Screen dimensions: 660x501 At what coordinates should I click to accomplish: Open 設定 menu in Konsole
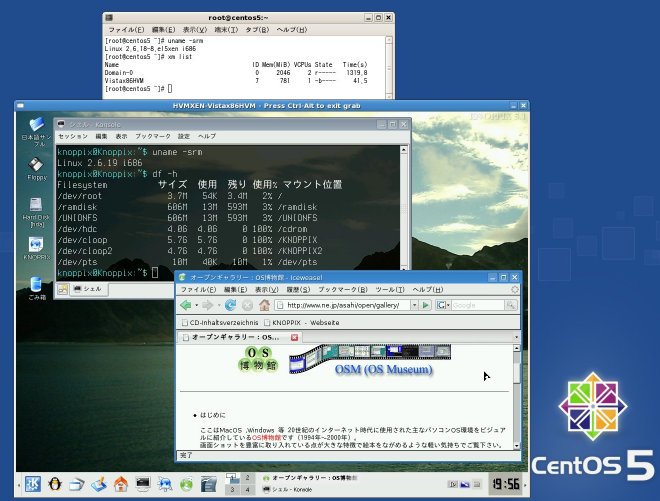(x=184, y=136)
